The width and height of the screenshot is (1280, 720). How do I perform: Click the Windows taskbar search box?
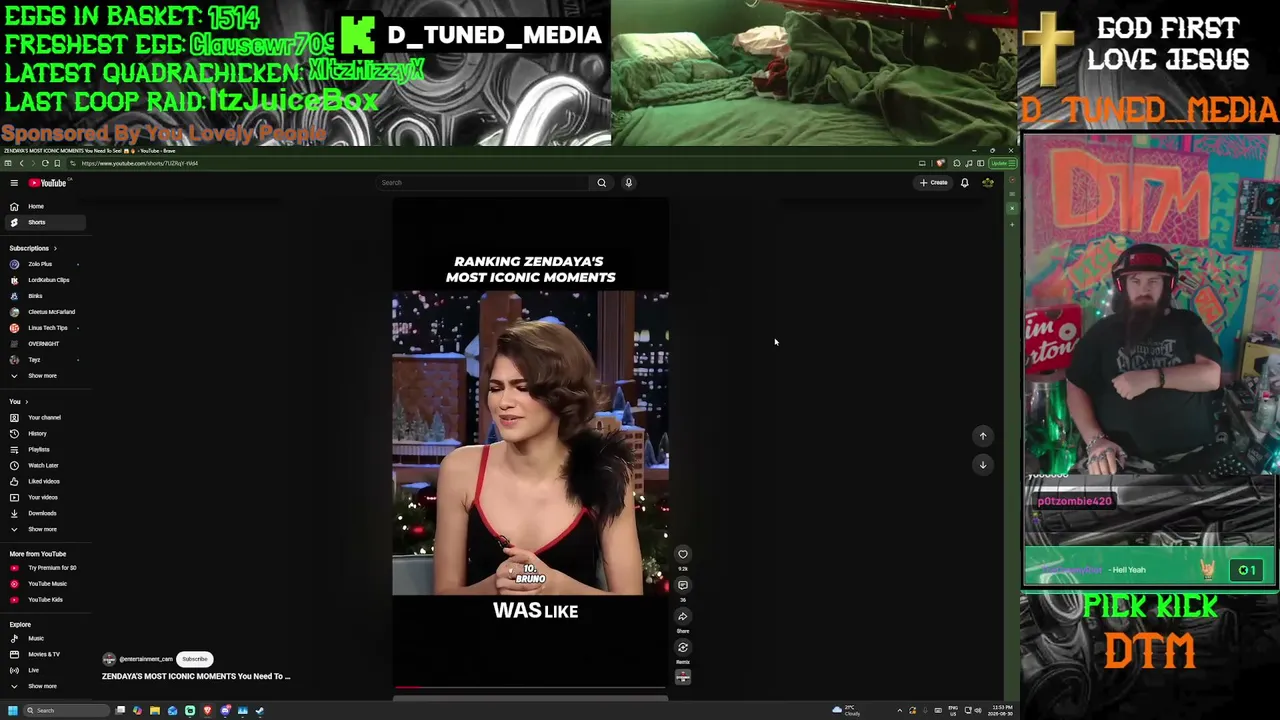click(x=66, y=711)
